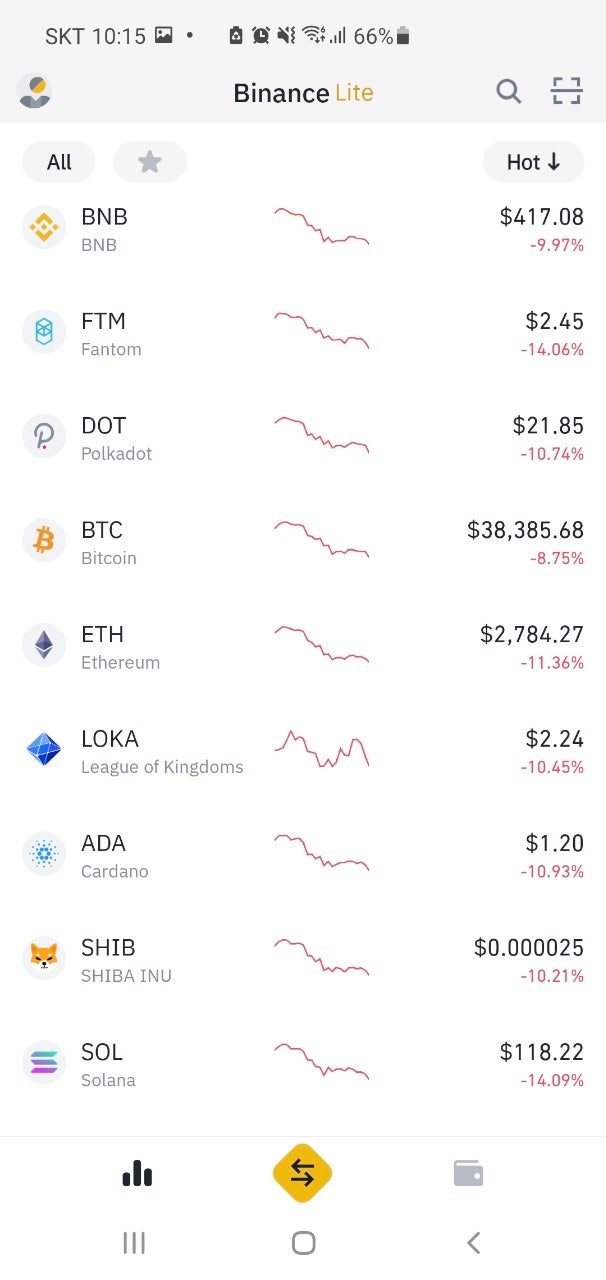This screenshot has width=606, height=1280.
Task: Tap the yellow Trade swap button
Action: coord(302,1173)
